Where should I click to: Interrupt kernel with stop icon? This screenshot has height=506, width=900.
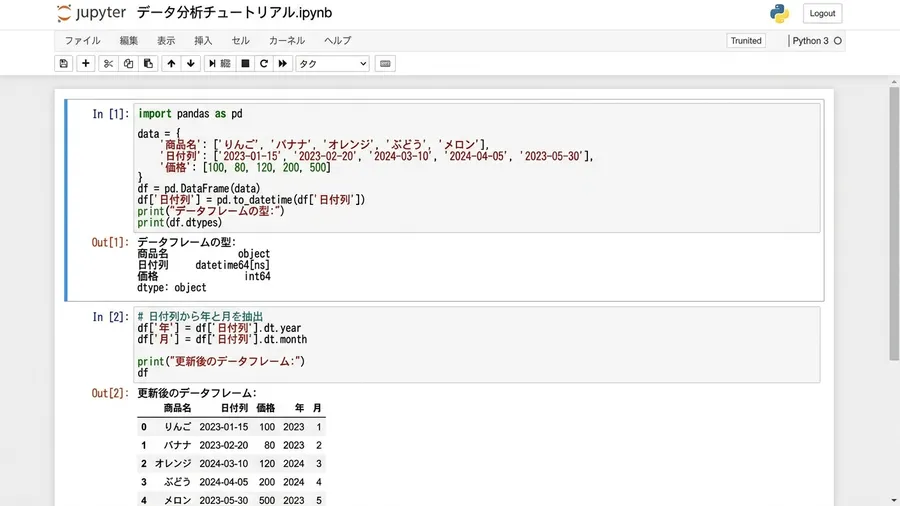245,64
